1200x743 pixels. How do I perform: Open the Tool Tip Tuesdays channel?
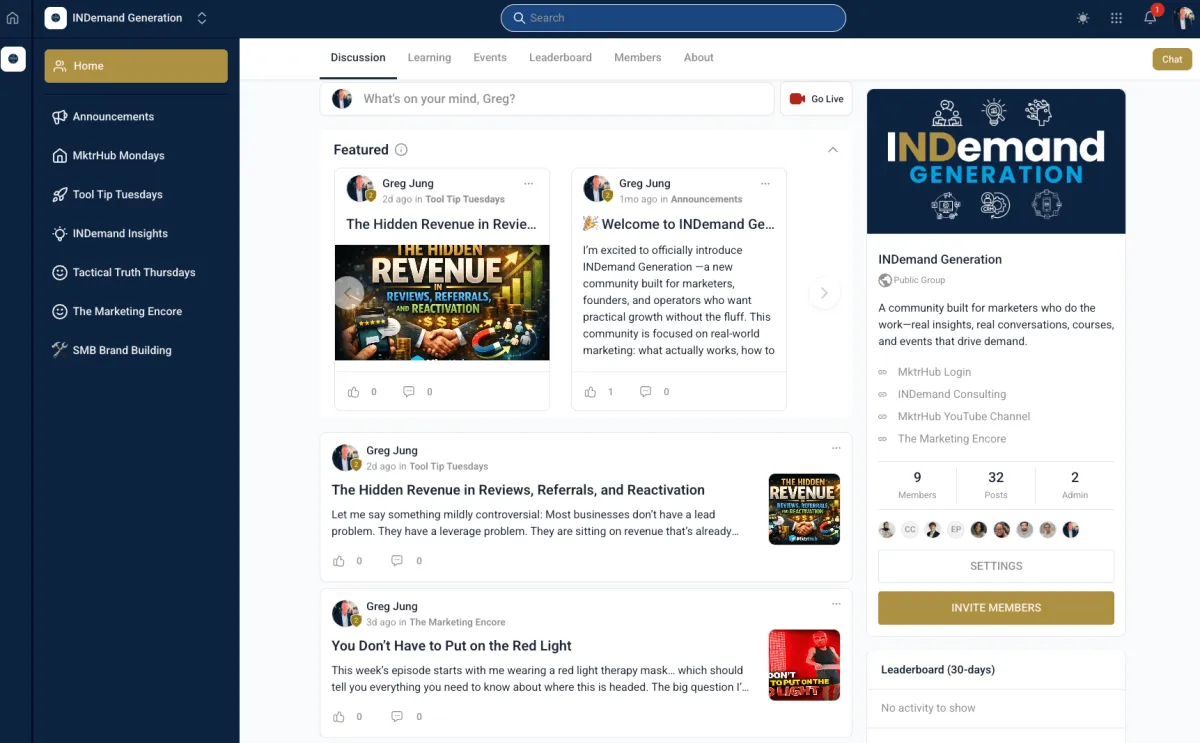[117, 195]
